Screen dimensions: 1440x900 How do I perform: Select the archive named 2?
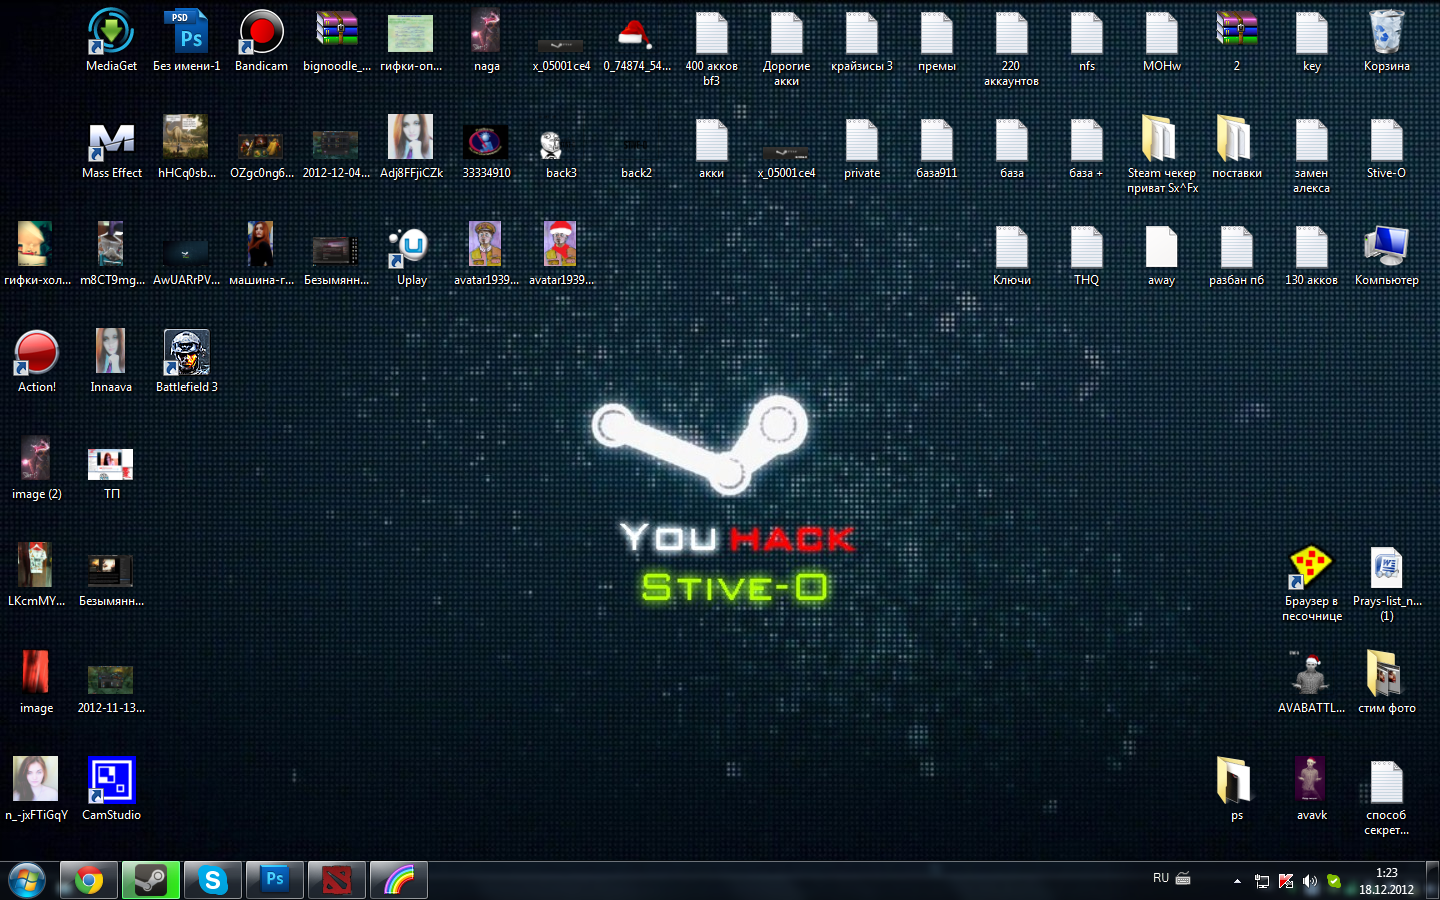[x=1236, y=40]
